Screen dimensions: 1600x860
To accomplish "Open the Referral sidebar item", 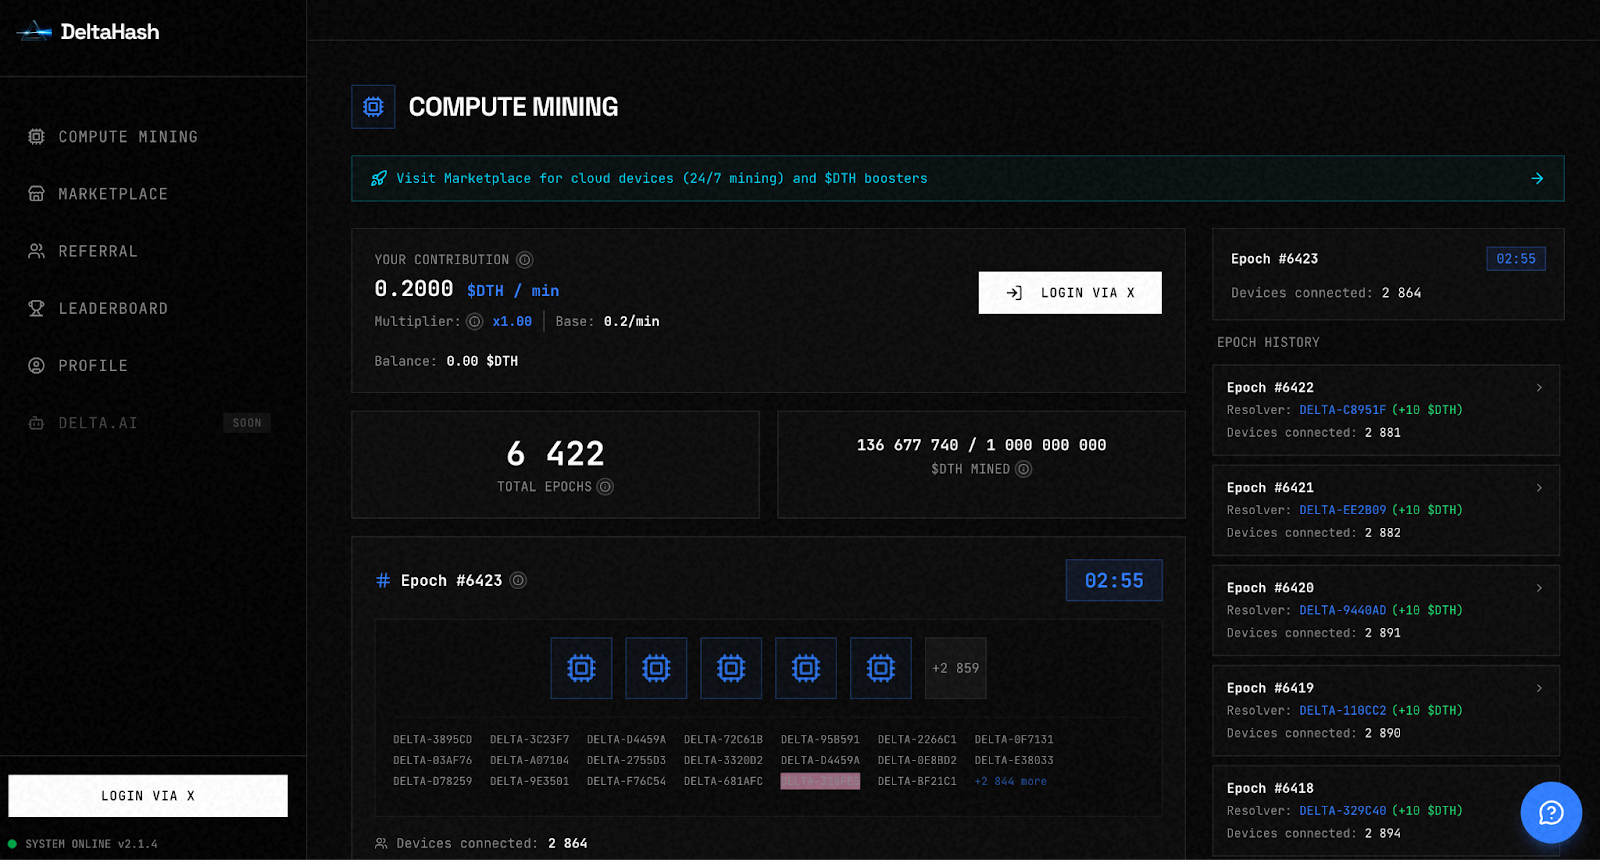I will point(97,252).
